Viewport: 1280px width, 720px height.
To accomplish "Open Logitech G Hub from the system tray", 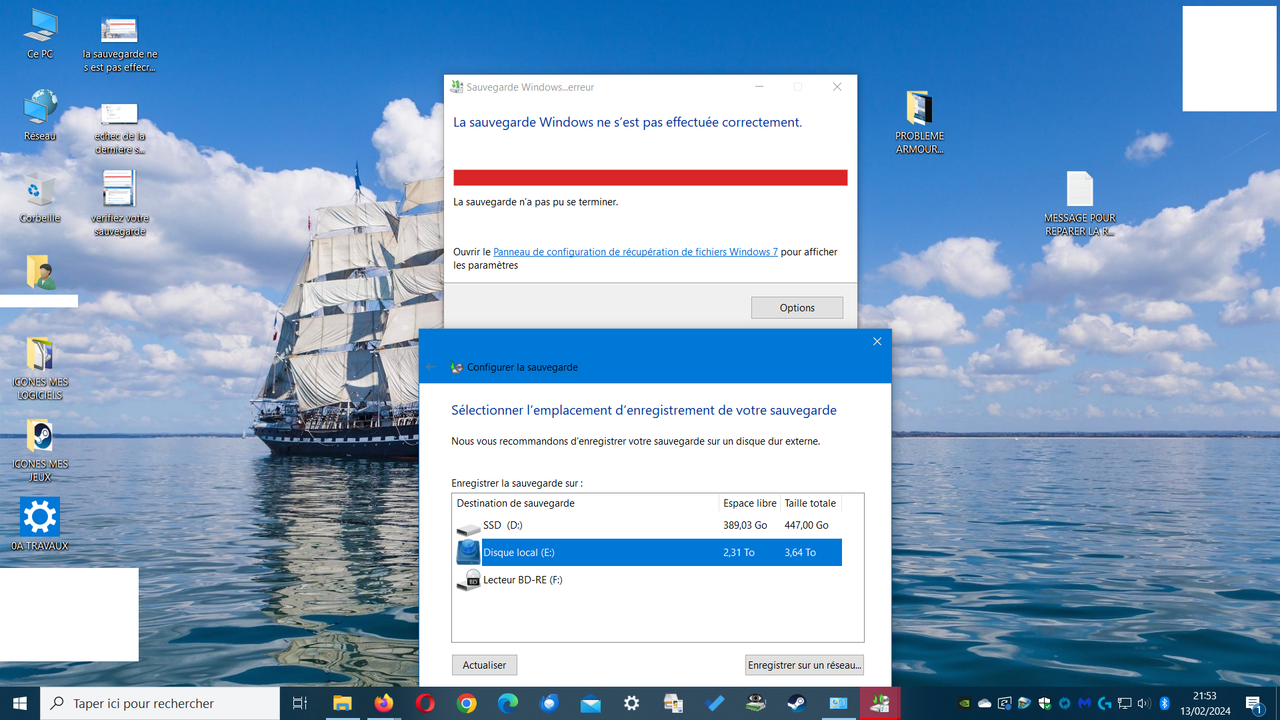I will coord(1103,703).
